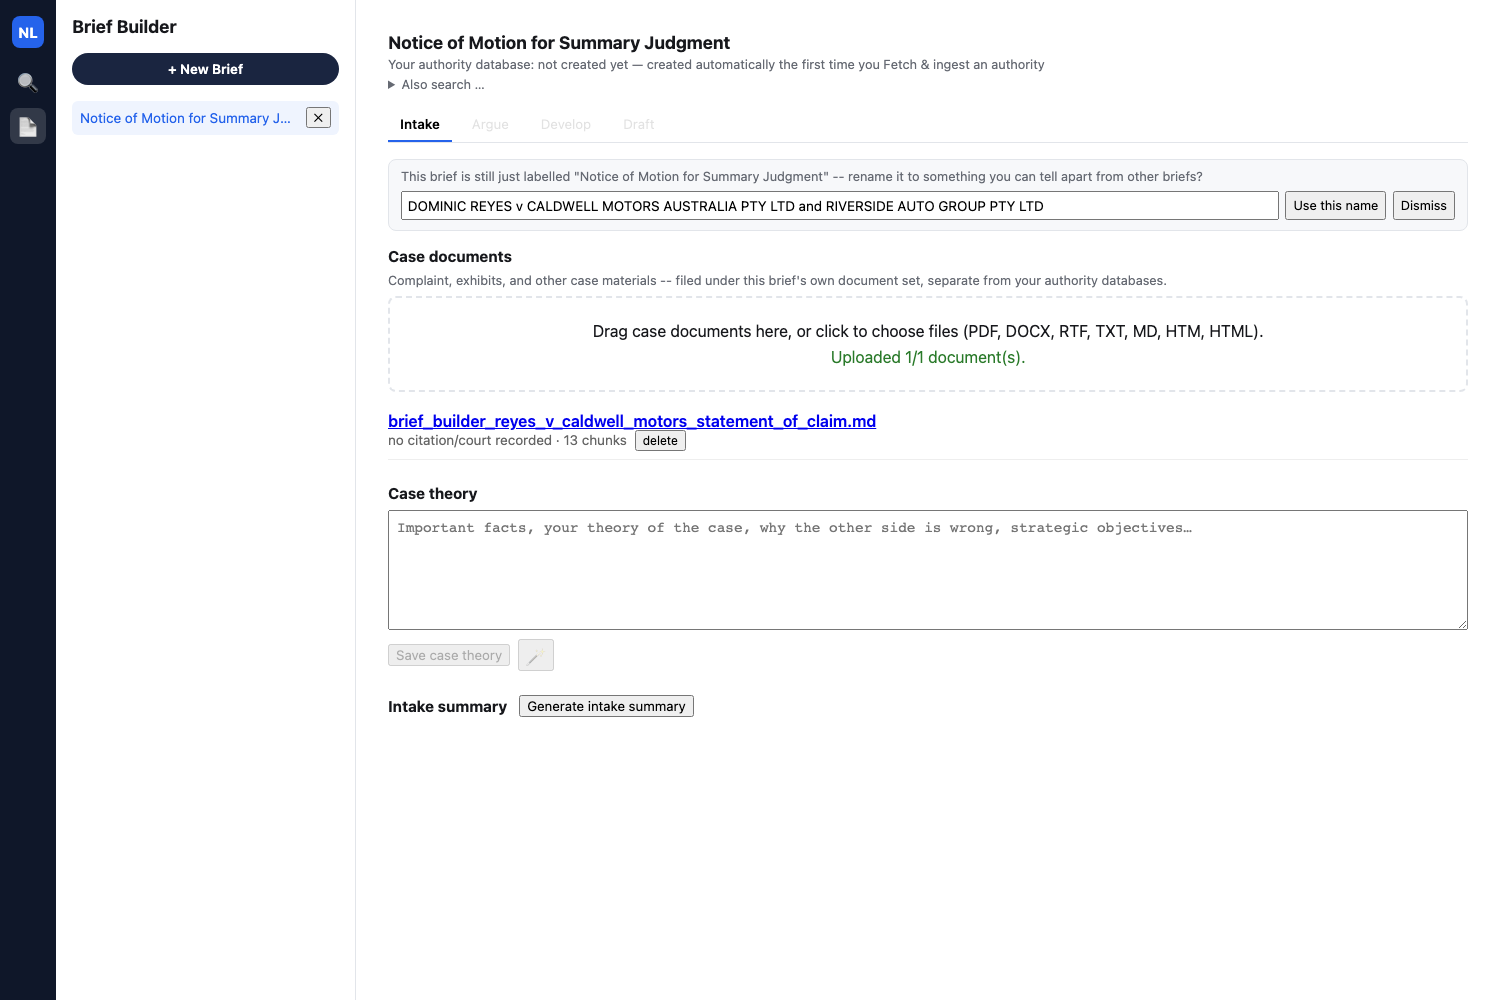Click the 'Your authority database' status line
This screenshot has width=1500, height=1000.
click(716, 65)
